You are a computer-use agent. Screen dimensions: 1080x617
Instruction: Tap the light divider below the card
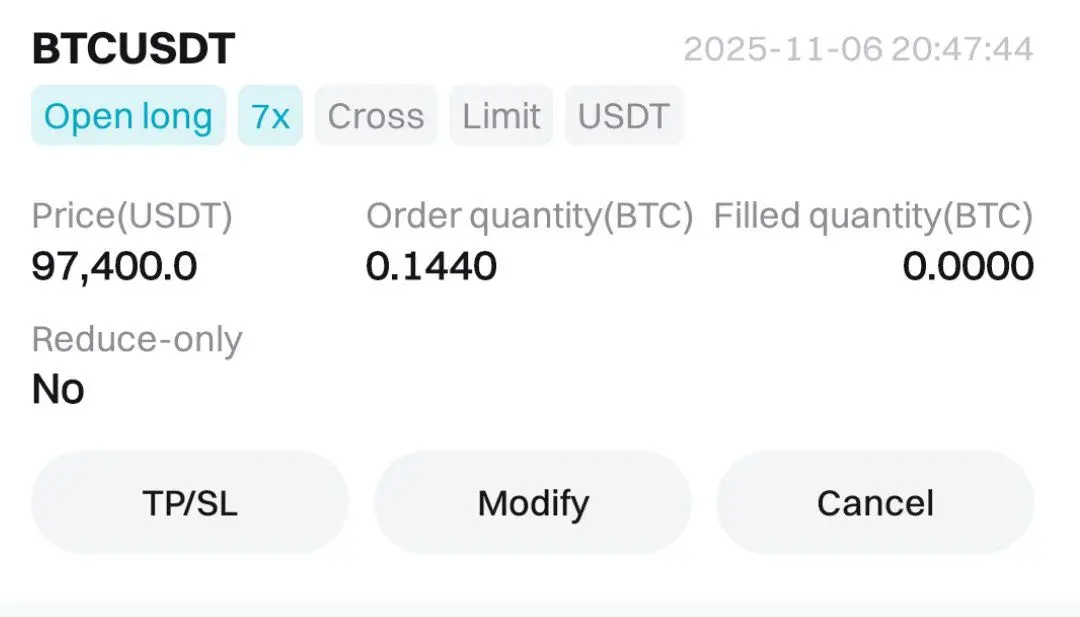point(540,609)
